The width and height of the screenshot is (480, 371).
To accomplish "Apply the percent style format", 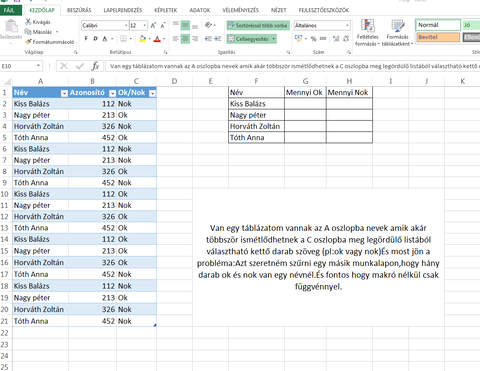I will click(313, 39).
